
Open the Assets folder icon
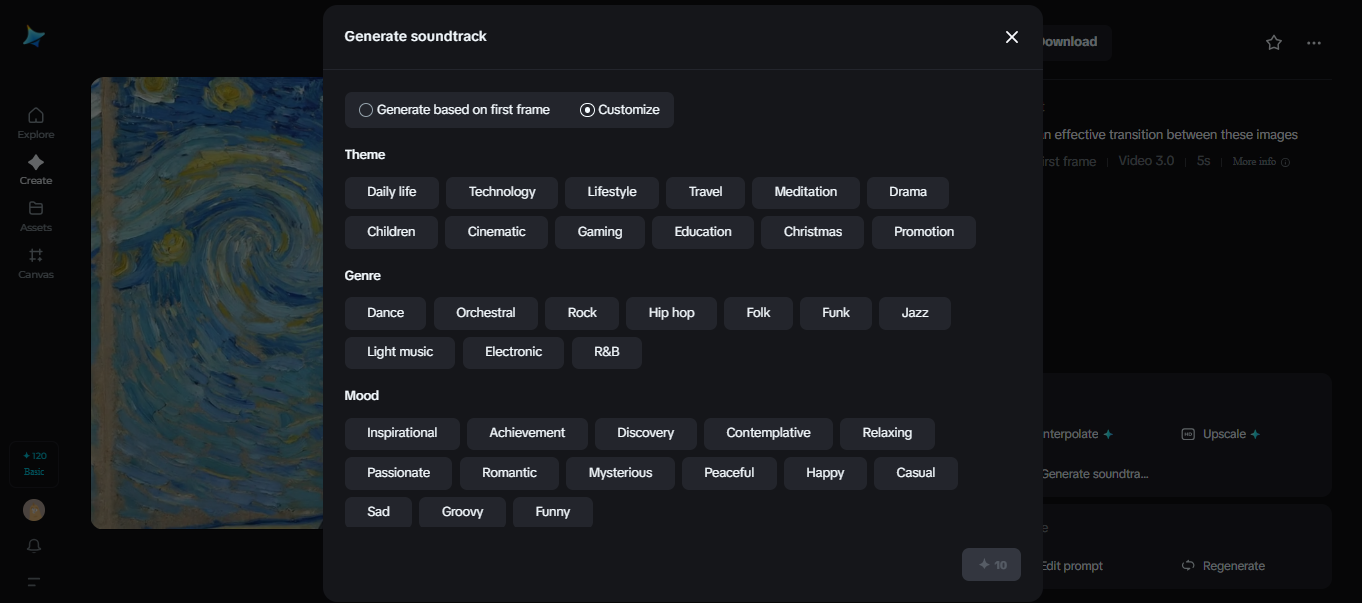point(35,209)
